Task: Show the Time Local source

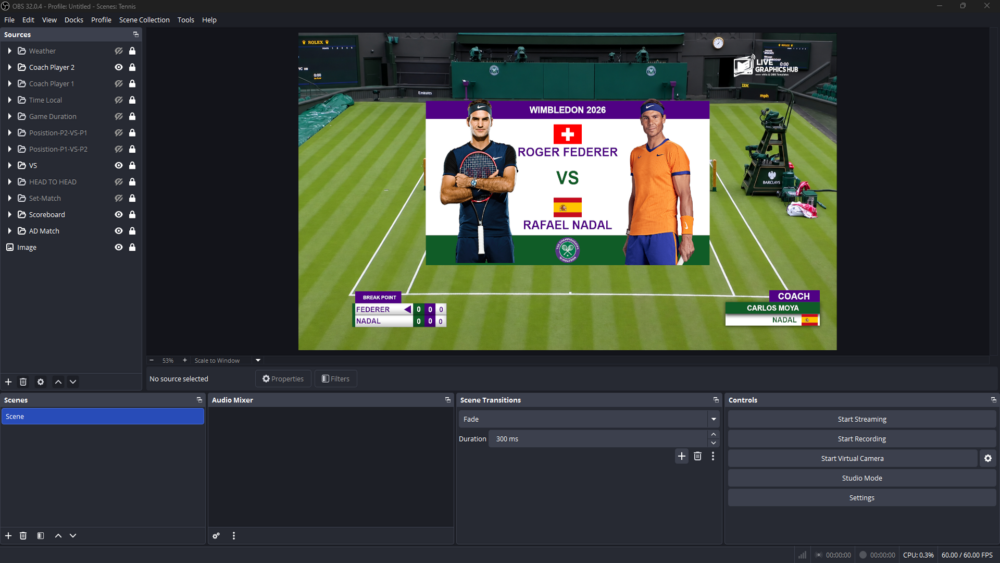Action: coord(119,100)
